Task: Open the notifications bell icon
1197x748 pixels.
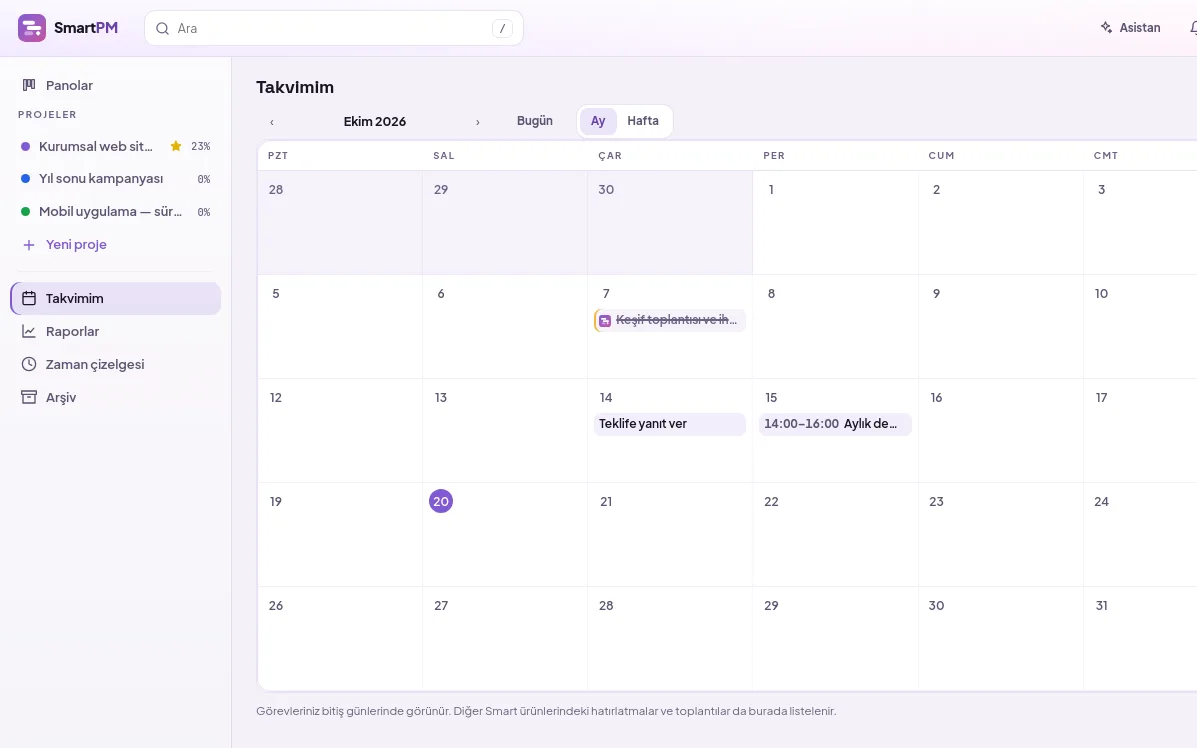Action: tap(1193, 27)
